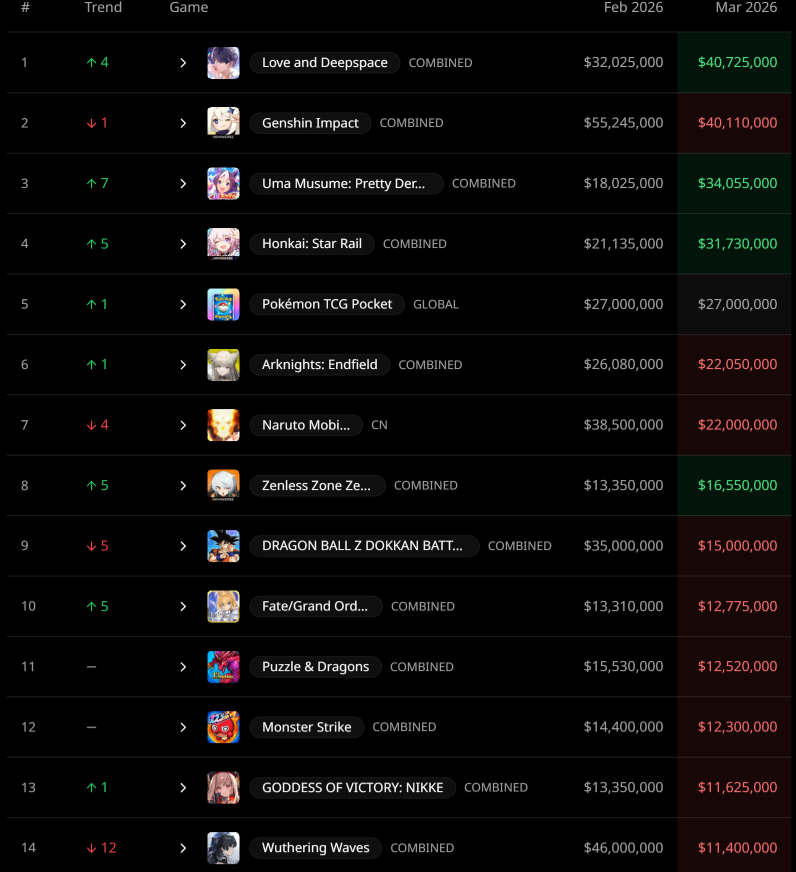Click the CN tag beside Naruto Mobile

(379, 425)
